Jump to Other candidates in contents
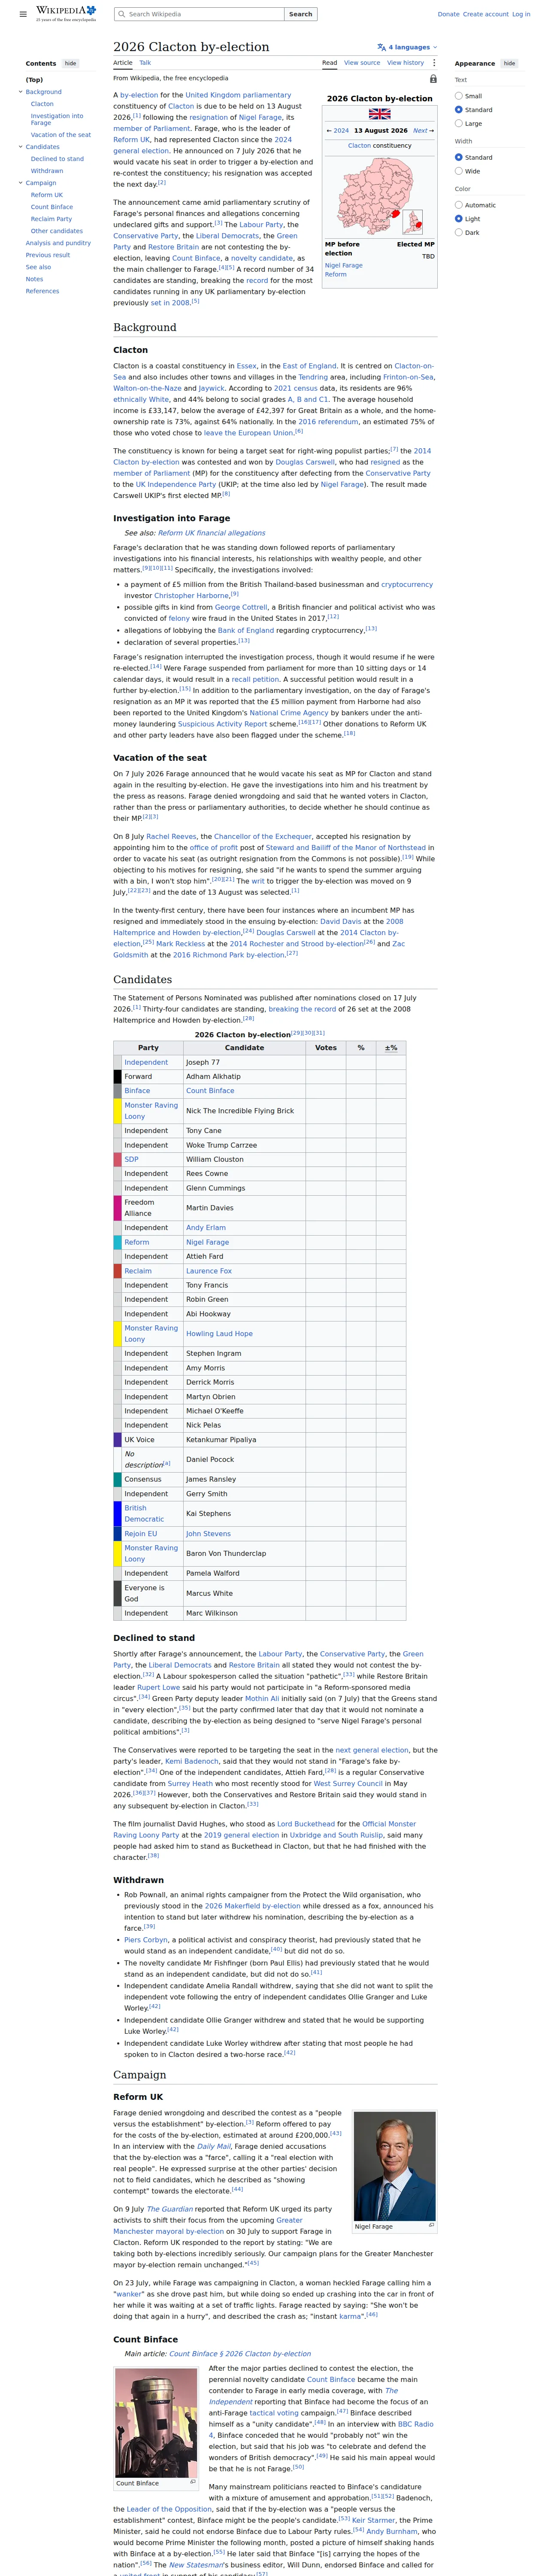Viewport: 551px width, 2576px height. pos(57,231)
